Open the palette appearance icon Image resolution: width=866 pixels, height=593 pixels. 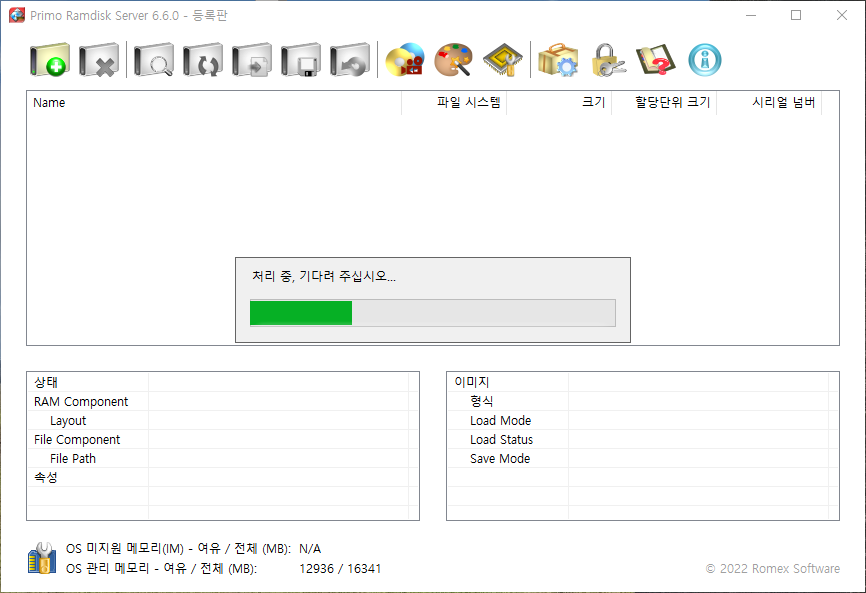[x=453, y=60]
